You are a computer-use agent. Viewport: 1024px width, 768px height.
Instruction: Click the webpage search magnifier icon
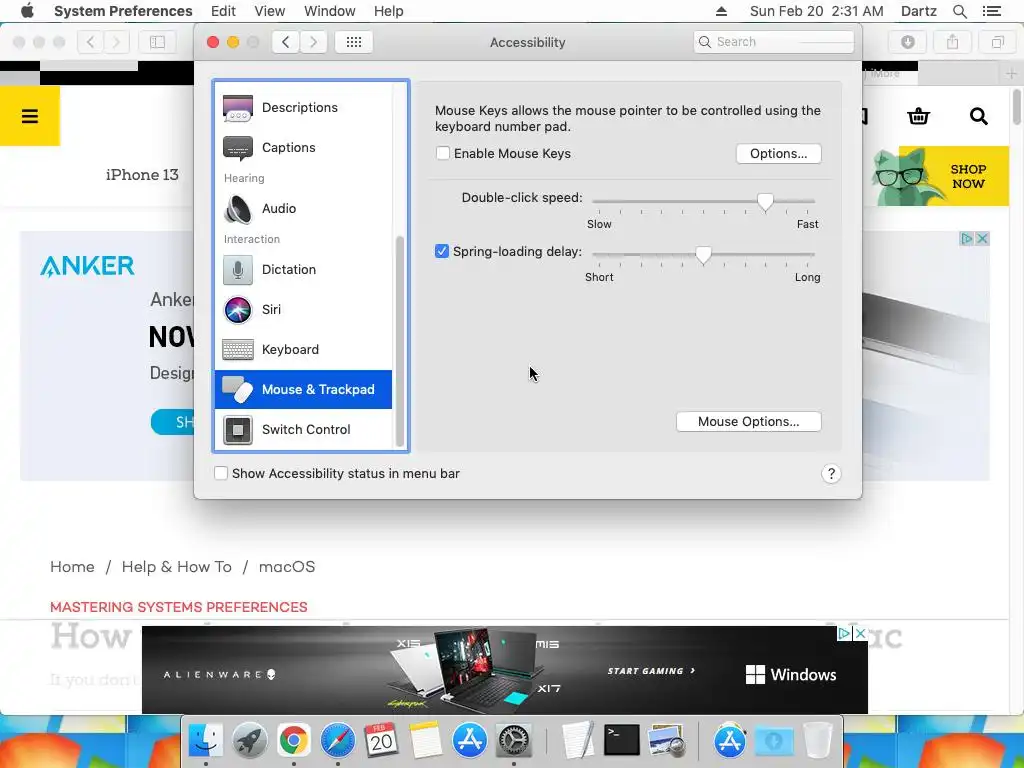pos(978,116)
